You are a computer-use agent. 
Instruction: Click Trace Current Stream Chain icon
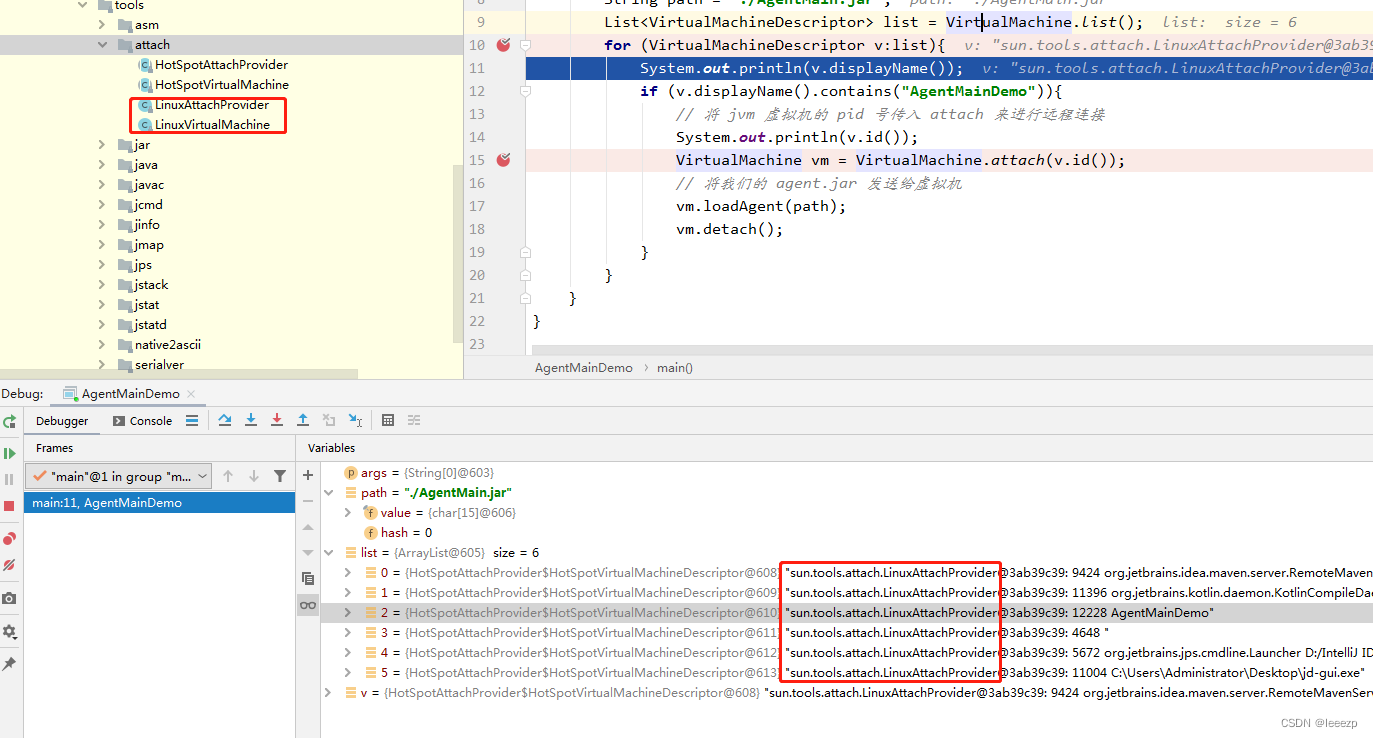[414, 421]
